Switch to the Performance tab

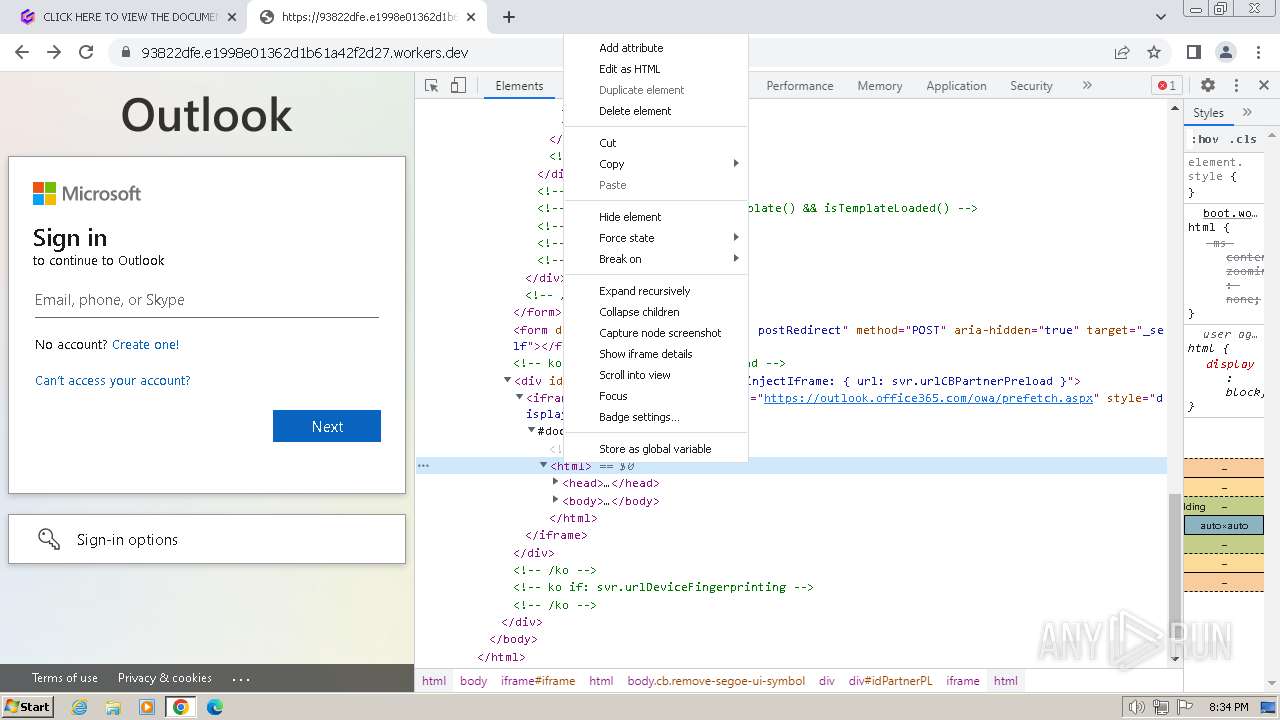800,86
